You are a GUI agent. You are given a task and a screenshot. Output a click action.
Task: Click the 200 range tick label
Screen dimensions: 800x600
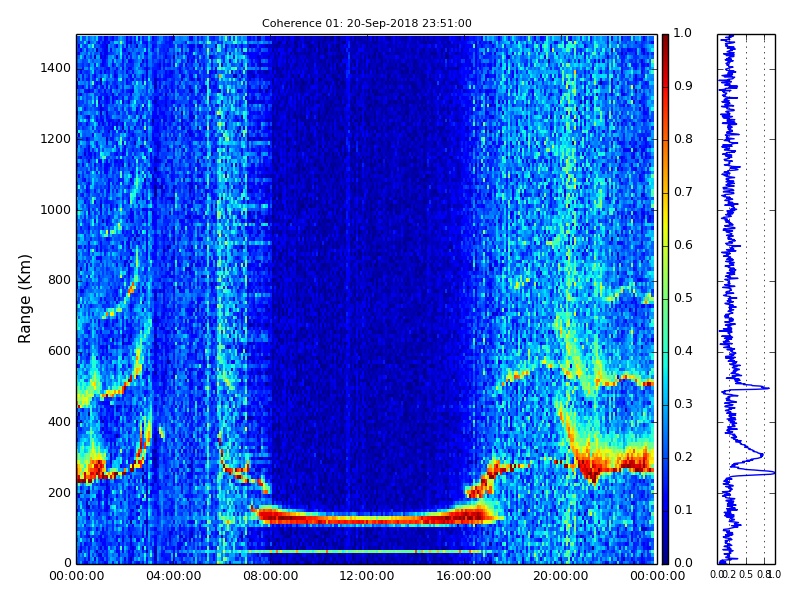coord(60,493)
